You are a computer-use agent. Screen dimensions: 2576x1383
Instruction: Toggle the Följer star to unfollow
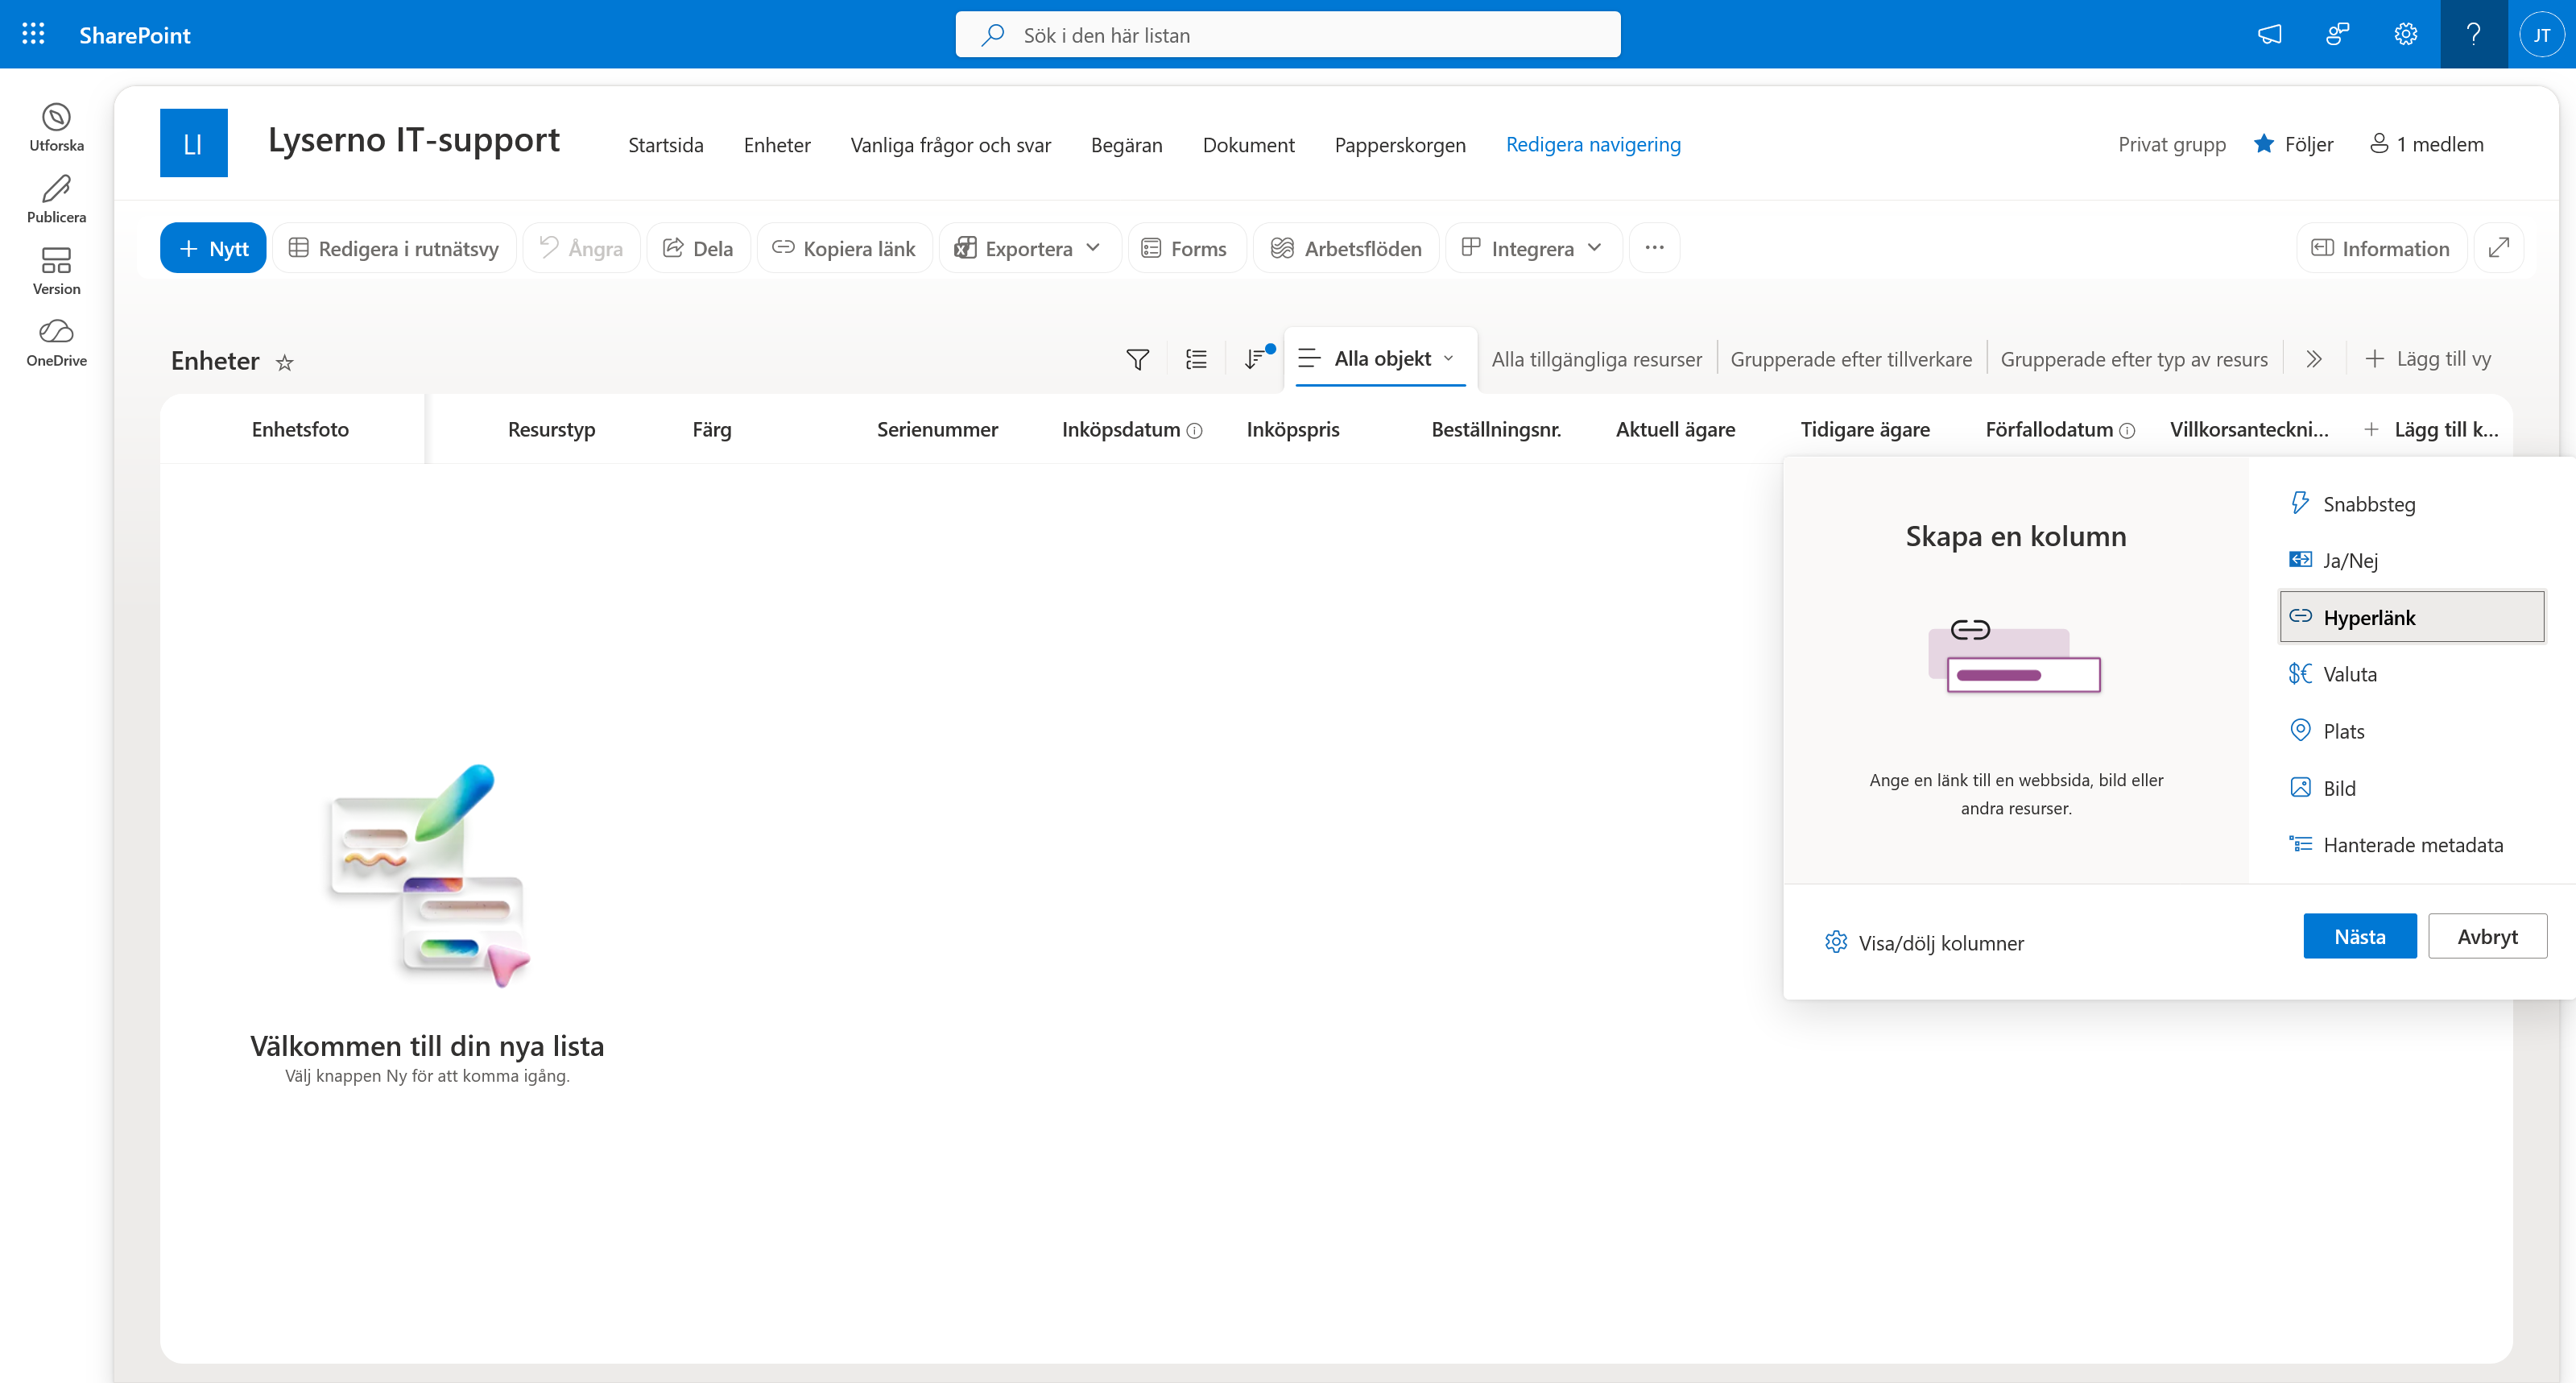pos(2264,144)
